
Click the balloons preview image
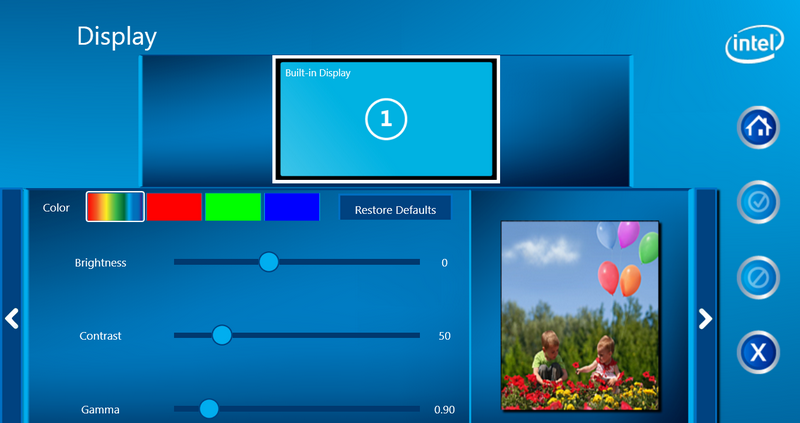580,316
